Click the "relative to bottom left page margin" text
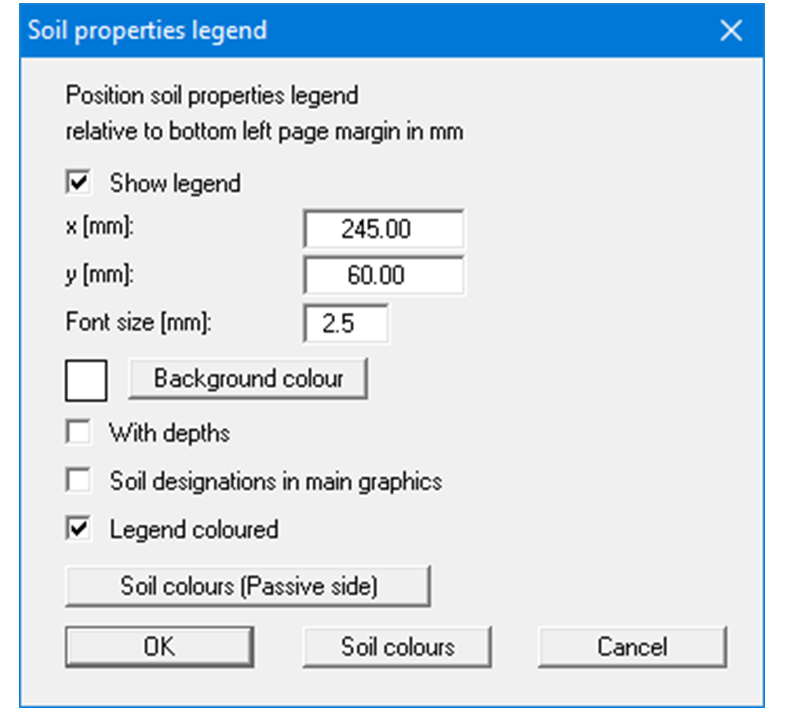This screenshot has width=795, height=727. (x=264, y=131)
